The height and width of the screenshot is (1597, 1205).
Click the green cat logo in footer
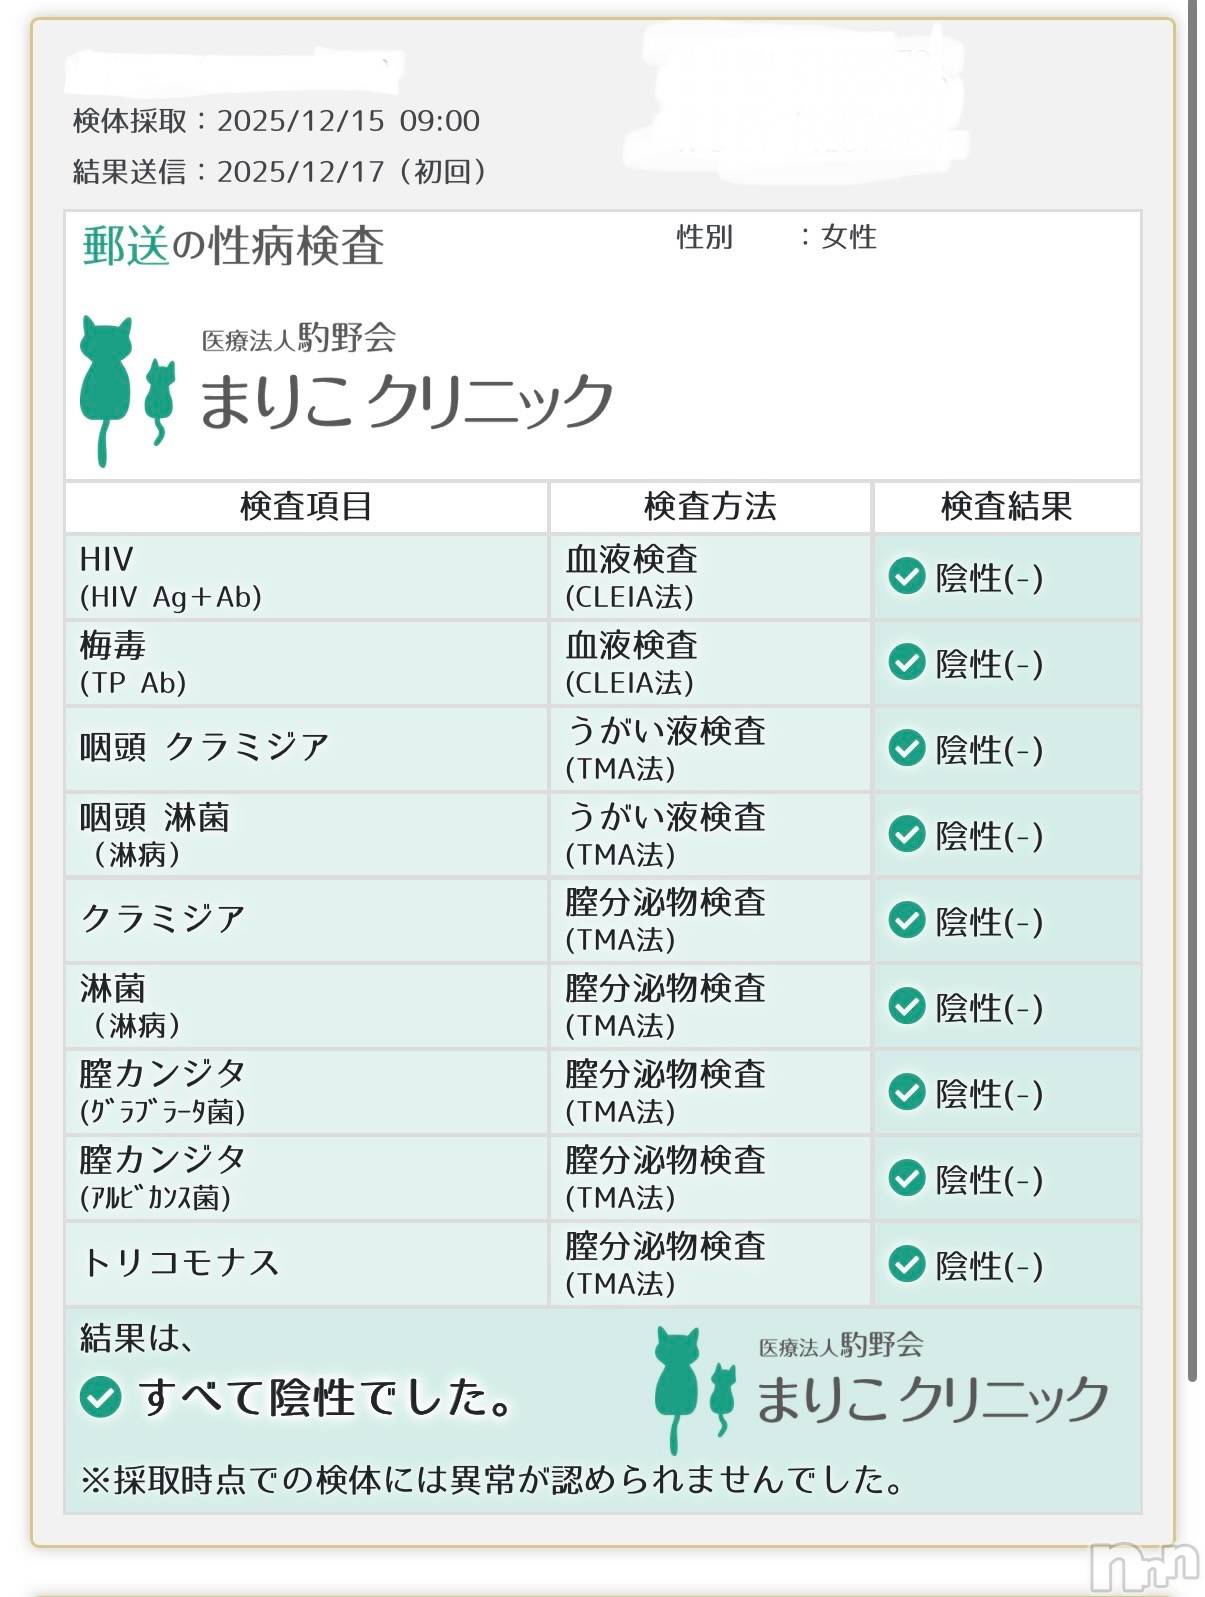[696, 1389]
